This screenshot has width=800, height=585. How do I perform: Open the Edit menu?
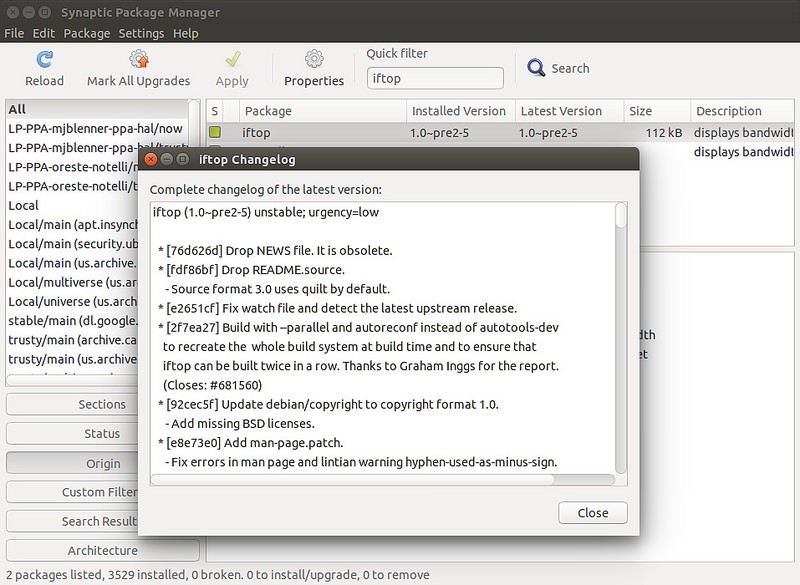(43, 33)
